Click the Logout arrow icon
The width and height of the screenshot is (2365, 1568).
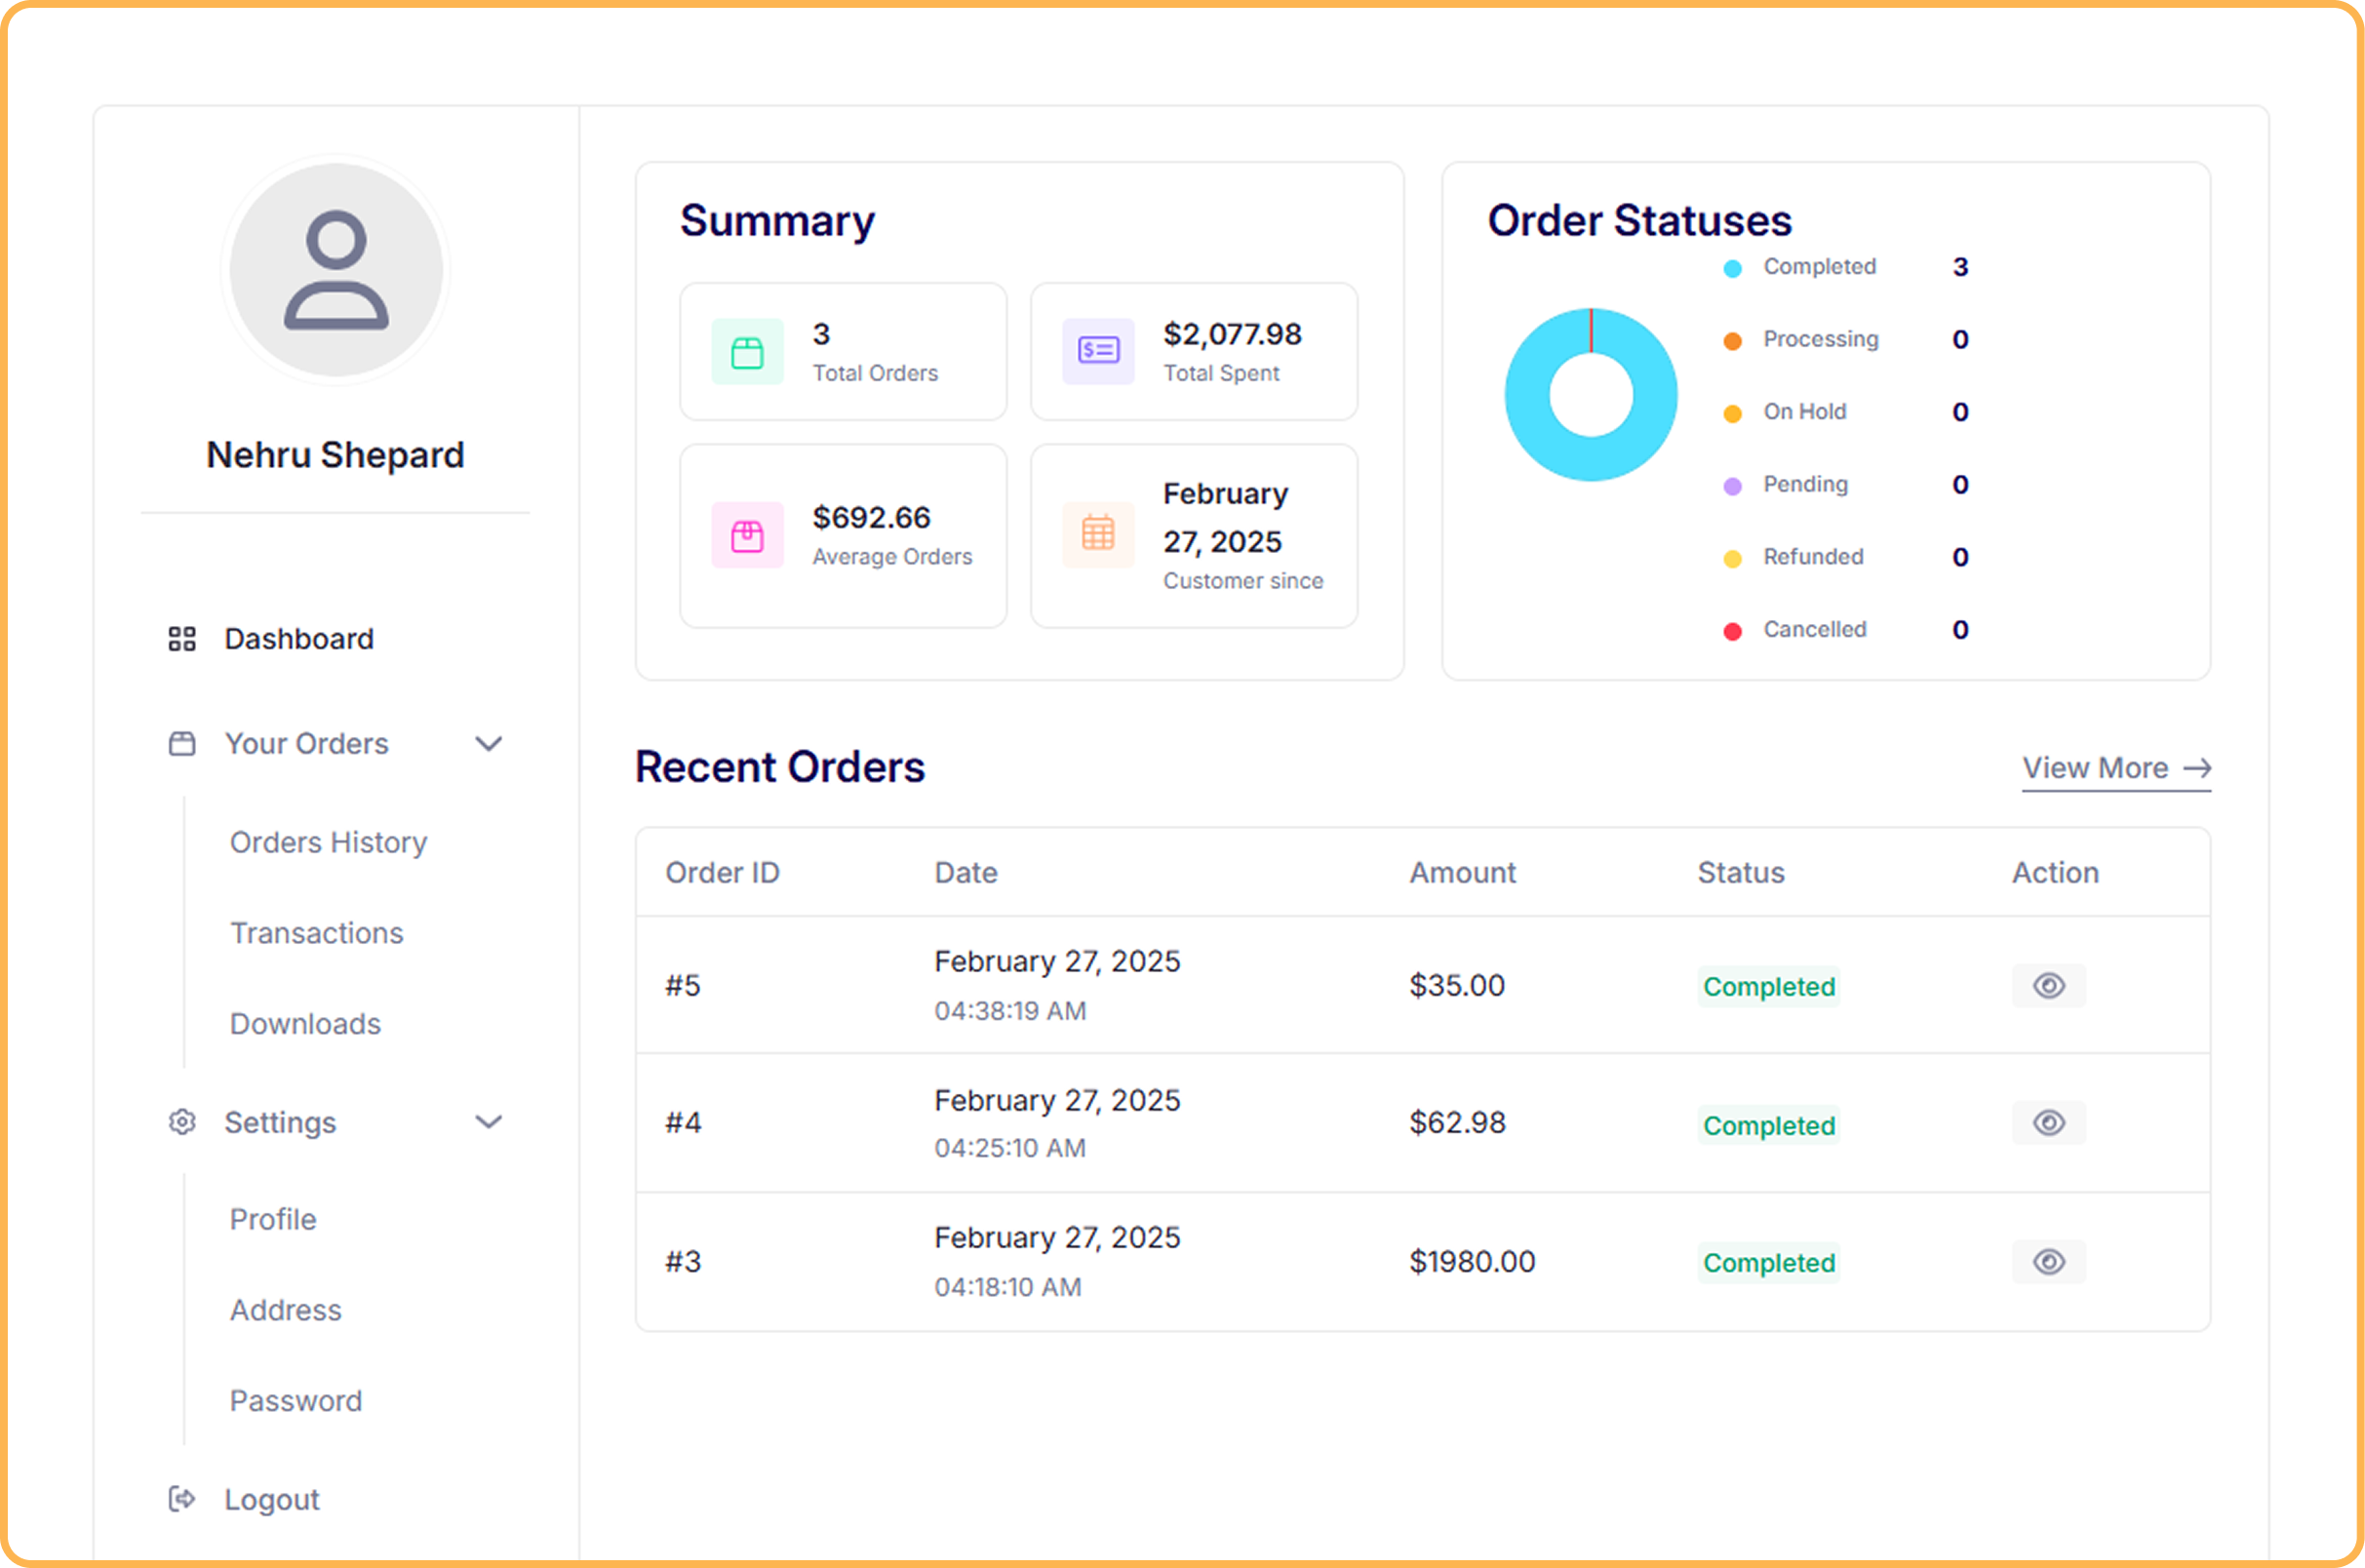181,1499
